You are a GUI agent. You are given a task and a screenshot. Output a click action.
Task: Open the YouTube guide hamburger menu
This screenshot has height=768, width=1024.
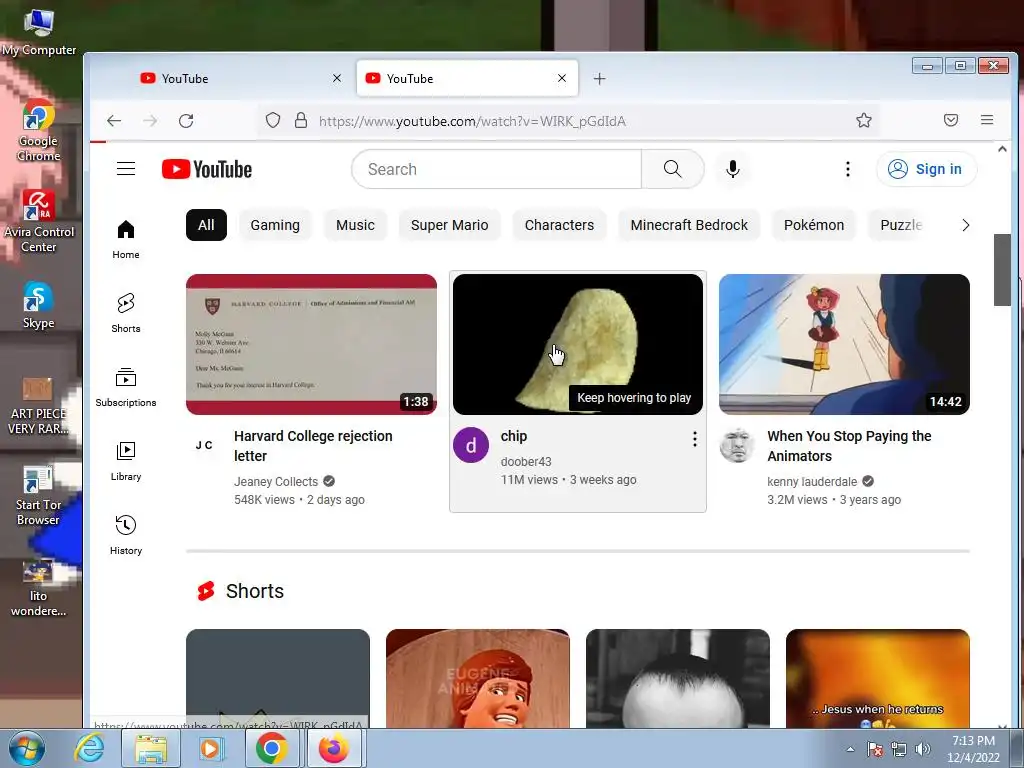(x=126, y=169)
